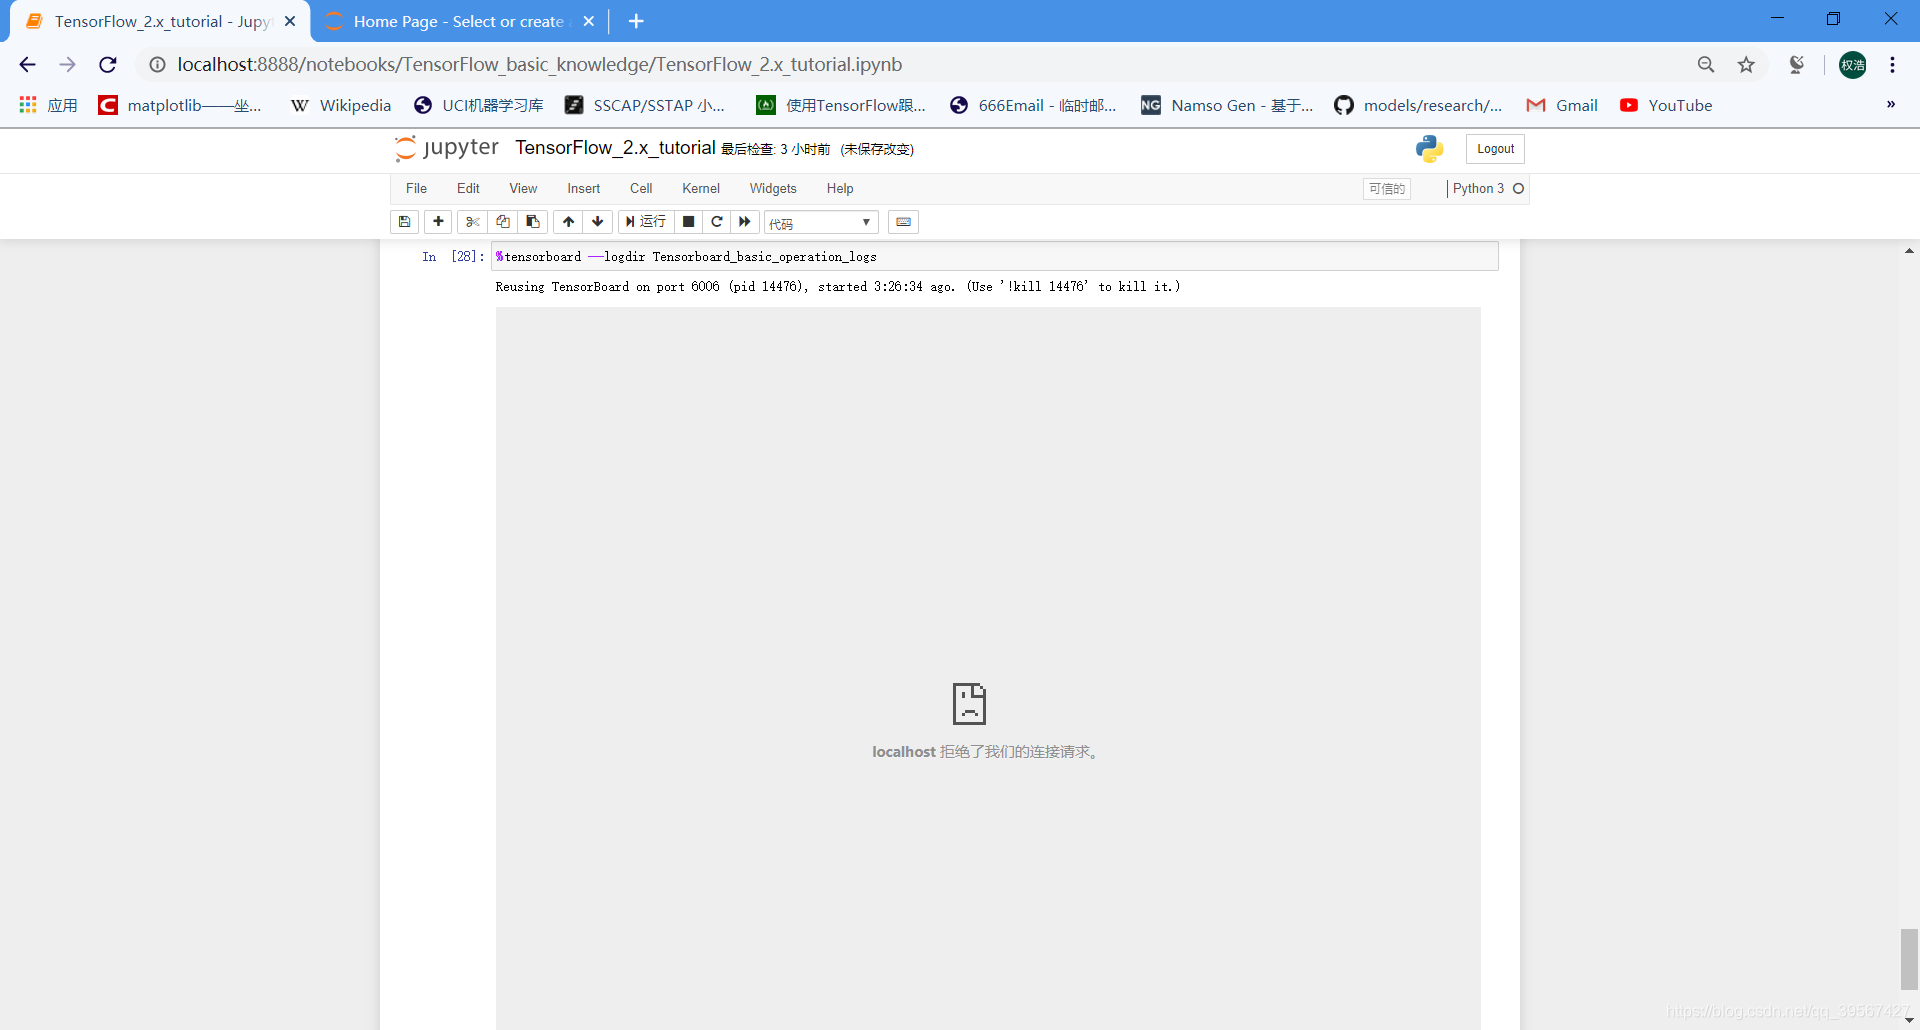Open the matplotlib bookmark
Viewport: 1920px width, 1030px height.
[180, 105]
